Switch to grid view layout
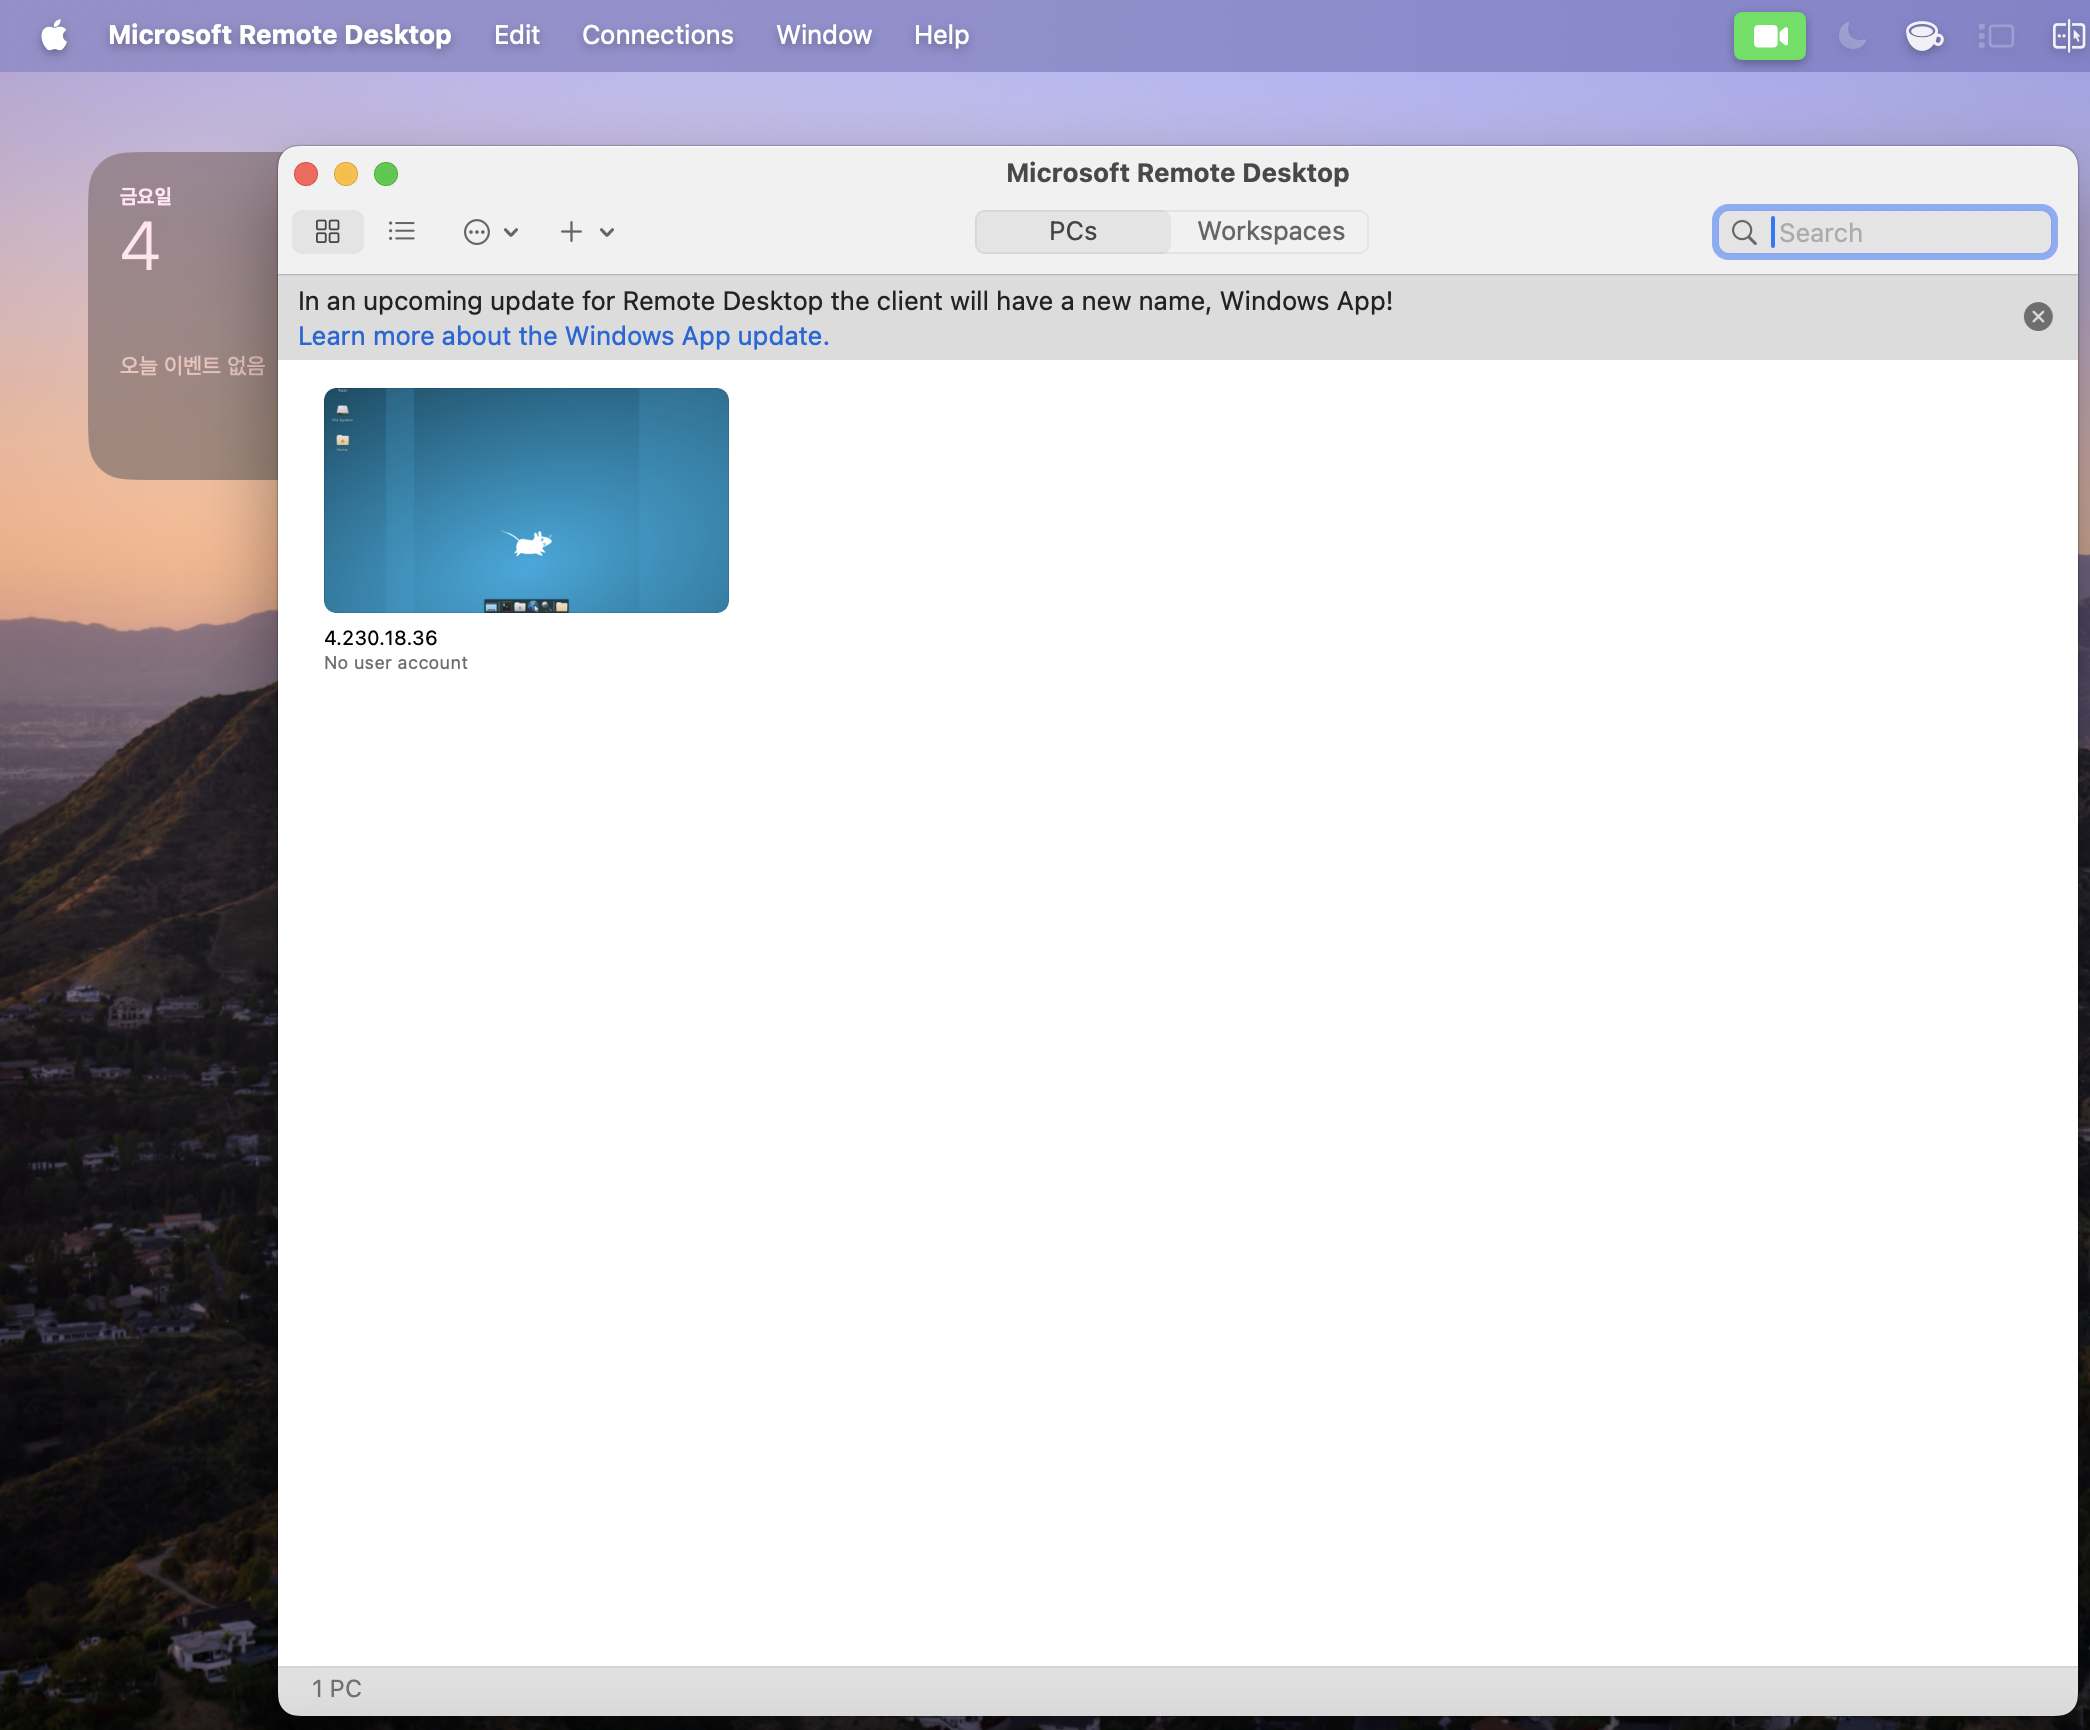The height and width of the screenshot is (1730, 2090). coord(330,231)
